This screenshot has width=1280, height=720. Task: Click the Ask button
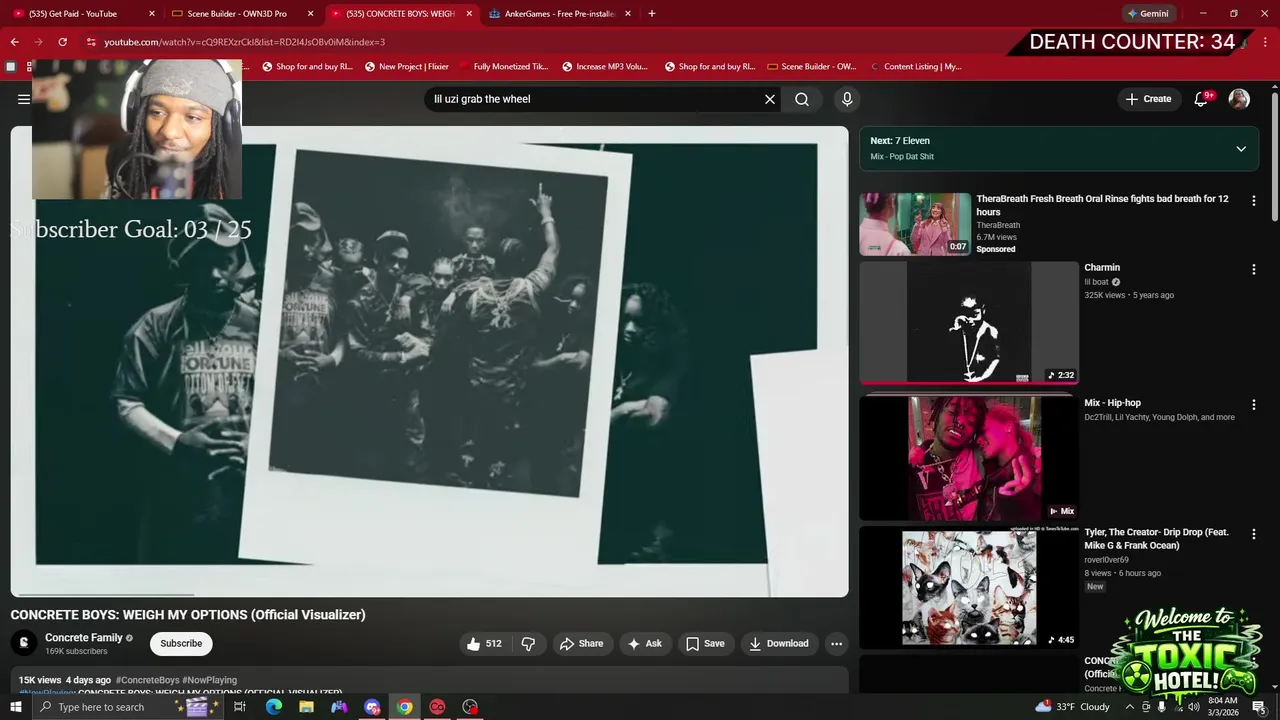click(x=644, y=644)
